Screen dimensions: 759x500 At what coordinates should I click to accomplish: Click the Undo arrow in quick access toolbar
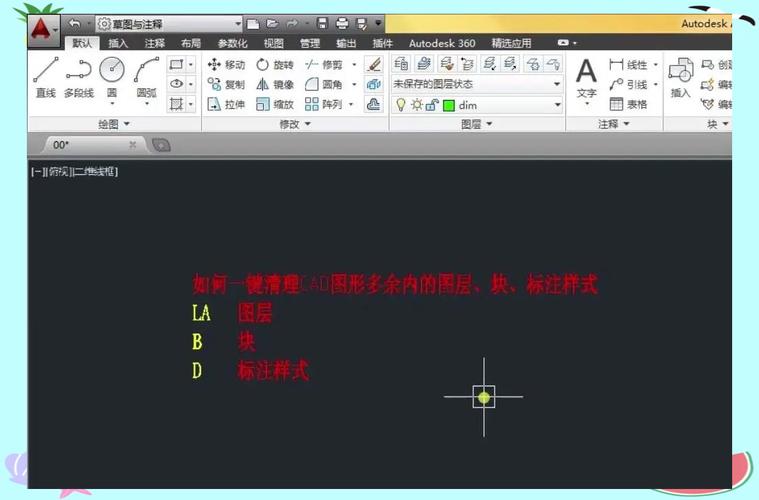[74, 23]
